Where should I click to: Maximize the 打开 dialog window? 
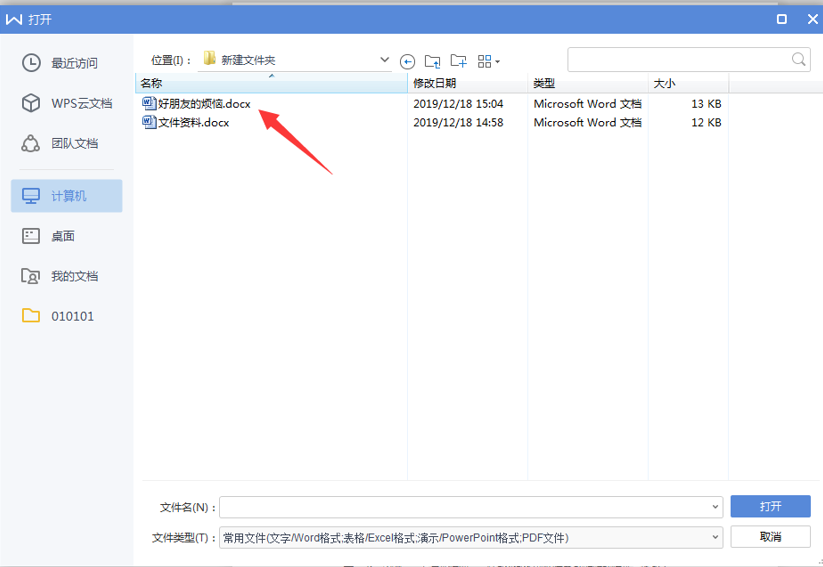click(782, 19)
